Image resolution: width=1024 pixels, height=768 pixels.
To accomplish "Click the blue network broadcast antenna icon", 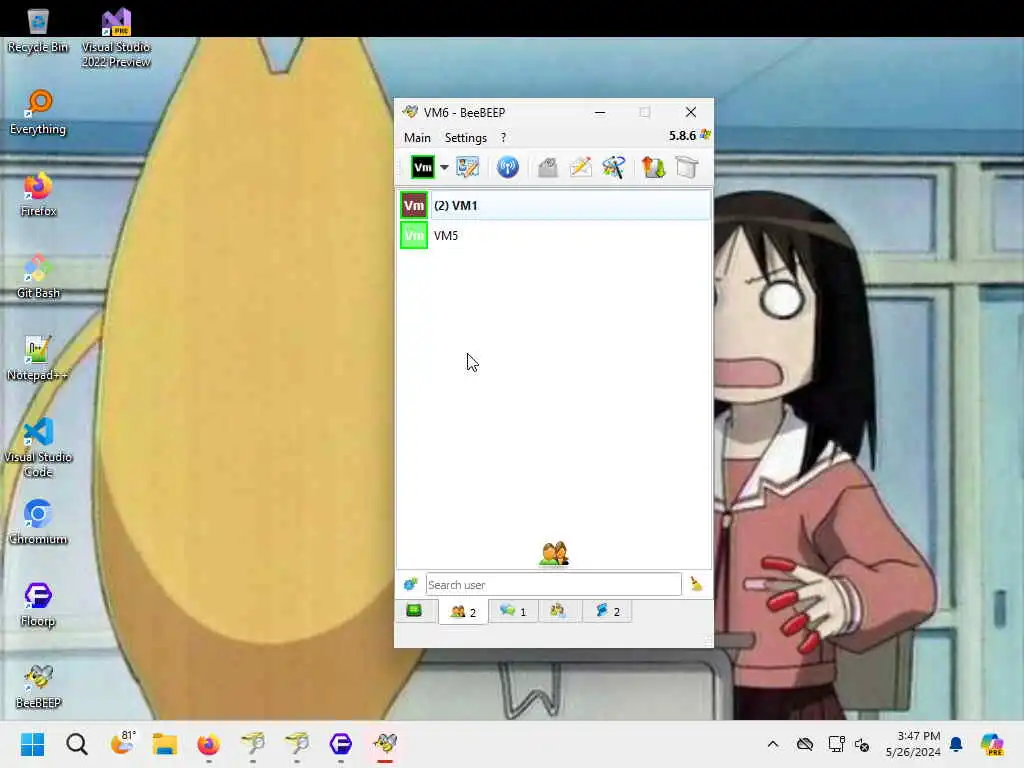I will 507,168.
